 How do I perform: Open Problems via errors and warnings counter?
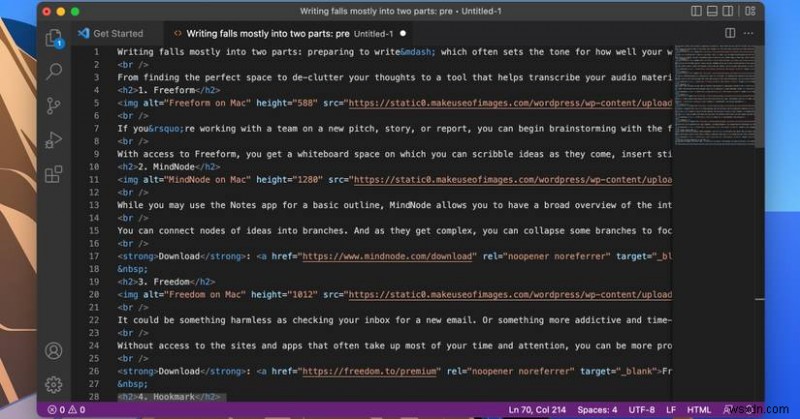(66, 410)
